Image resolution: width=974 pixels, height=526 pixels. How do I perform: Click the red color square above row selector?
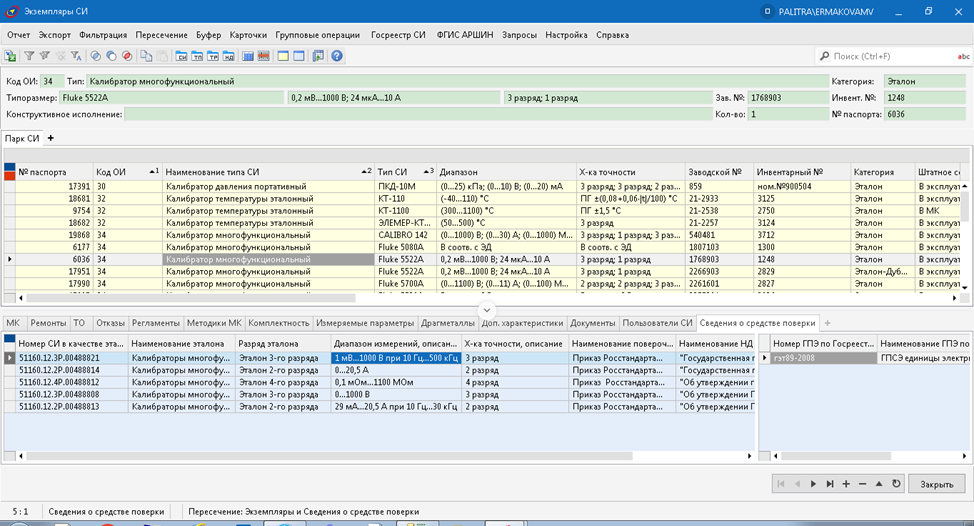point(9,176)
